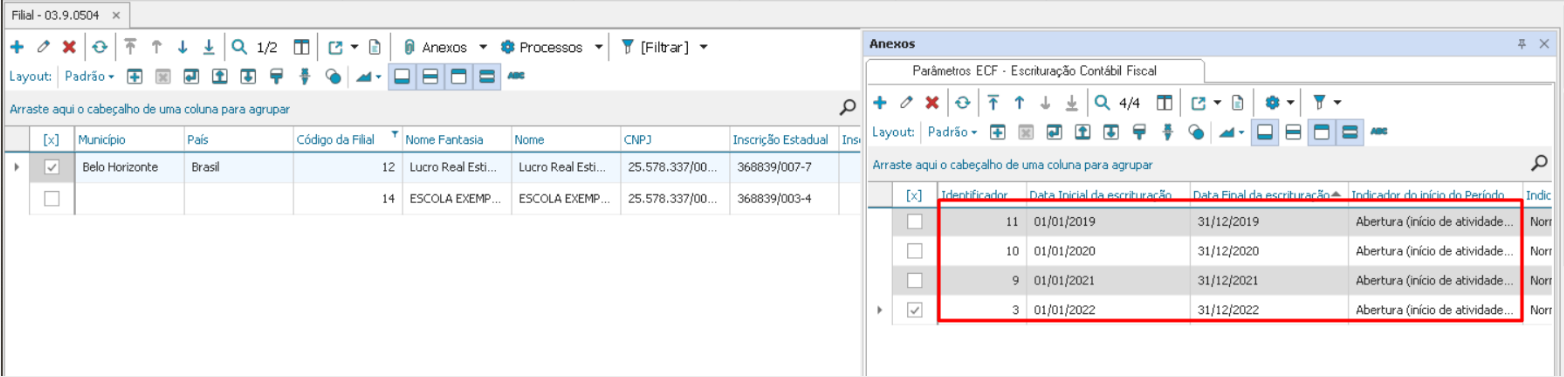Click Inscrição Estadual column header

[x=782, y=140]
